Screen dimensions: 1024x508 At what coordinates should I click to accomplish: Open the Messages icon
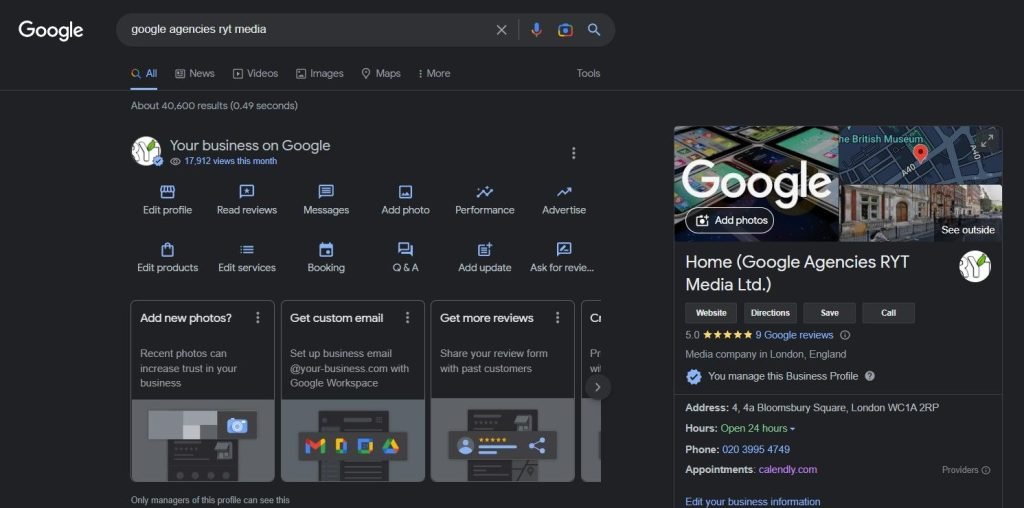[x=326, y=192]
